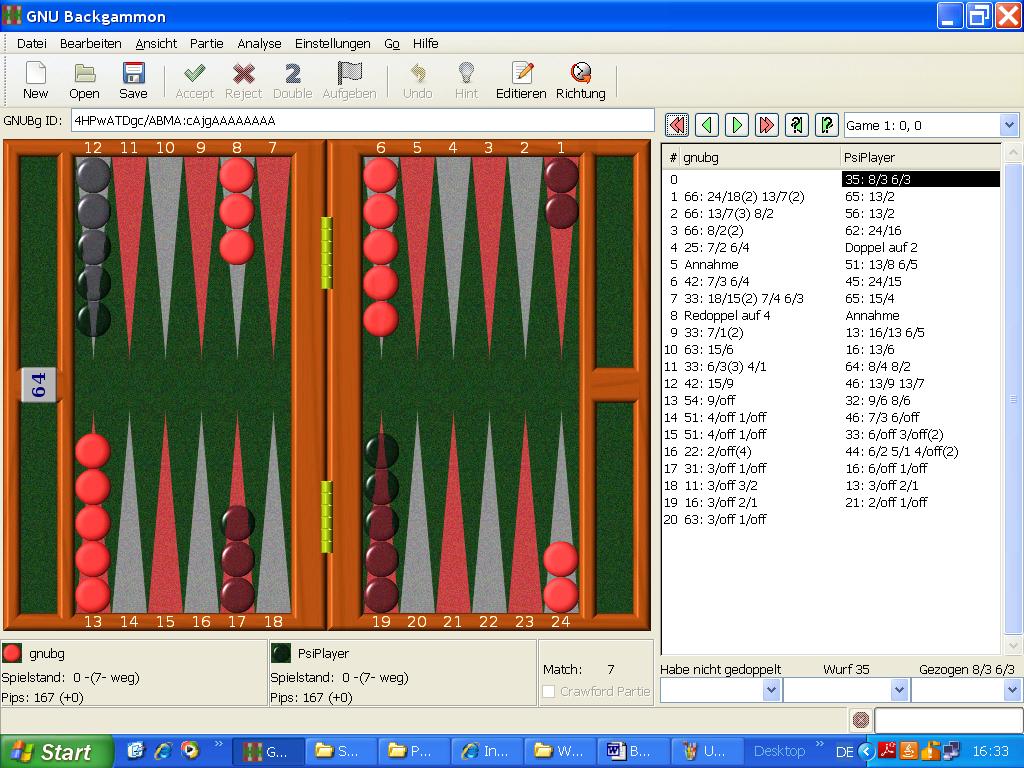
Task: Click the Windows Start button
Action: [x=57, y=752]
